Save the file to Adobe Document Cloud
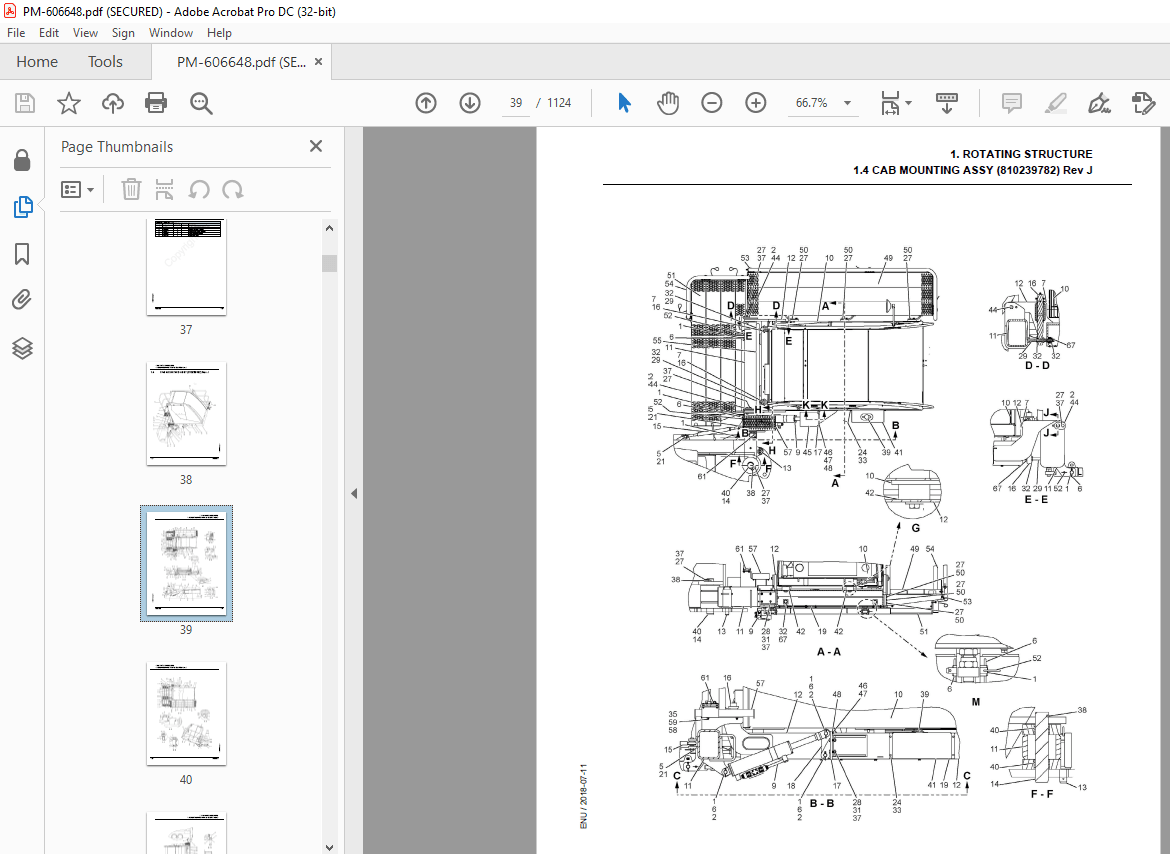1170x854 pixels. pyautogui.click(x=112, y=103)
